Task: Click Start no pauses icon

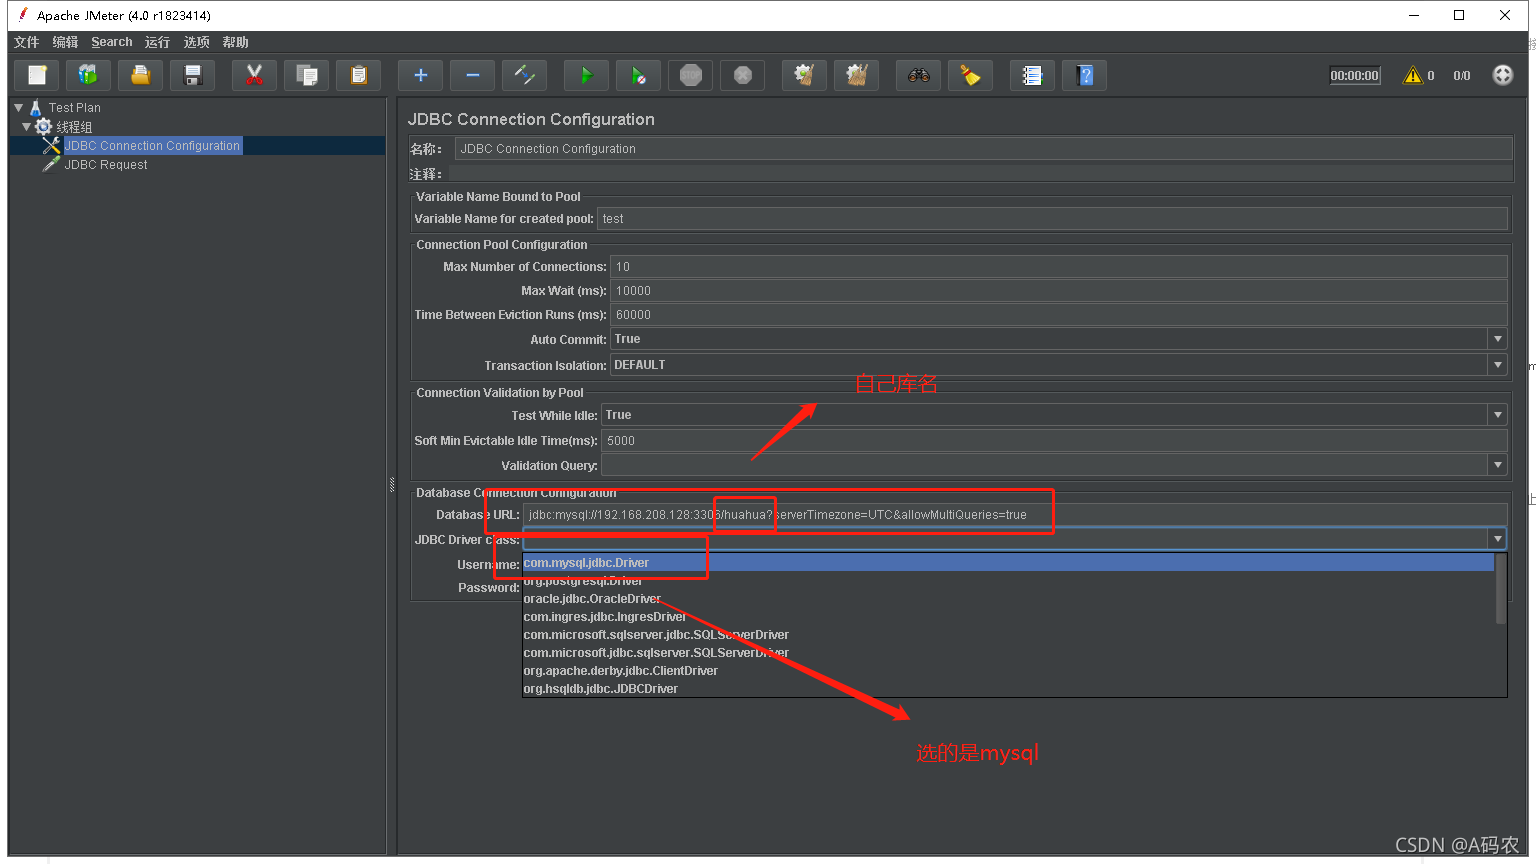Action: [639, 75]
